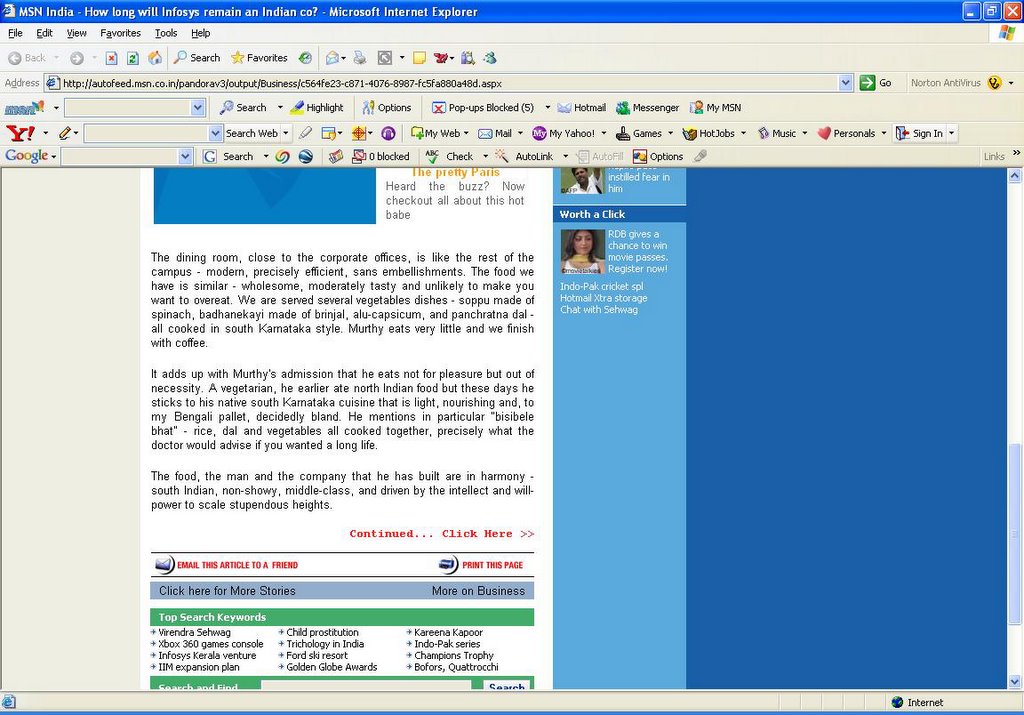Click the Forward arrow icon
This screenshot has height=715, width=1024.
tap(76, 58)
